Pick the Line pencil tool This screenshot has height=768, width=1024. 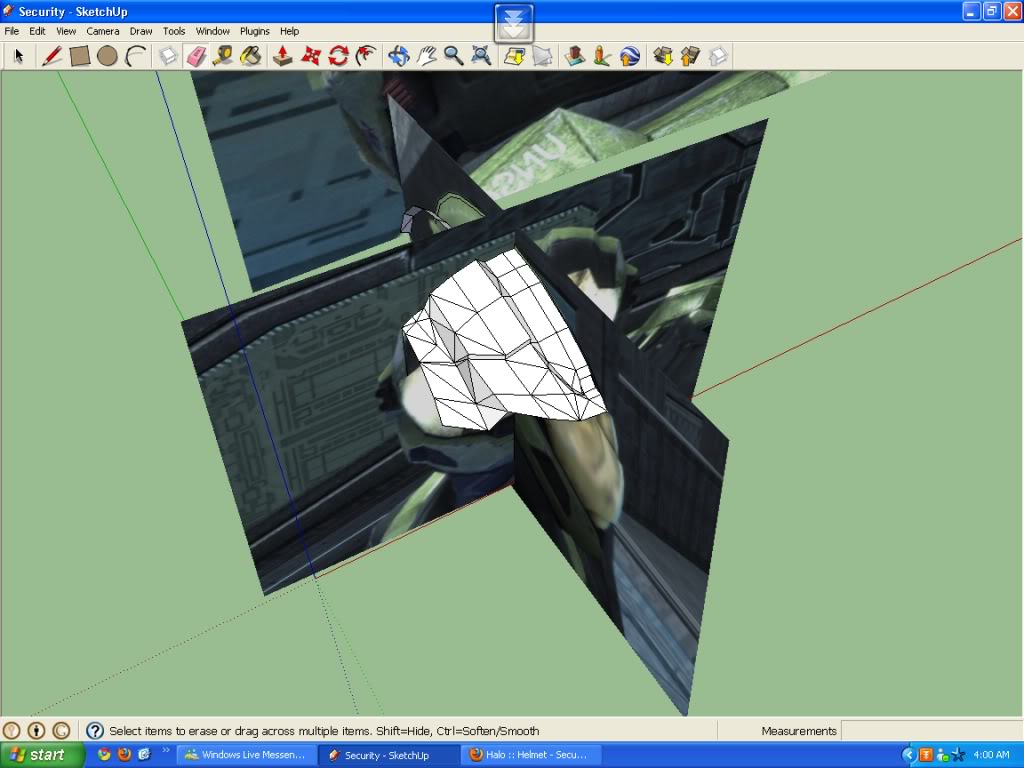[52, 56]
